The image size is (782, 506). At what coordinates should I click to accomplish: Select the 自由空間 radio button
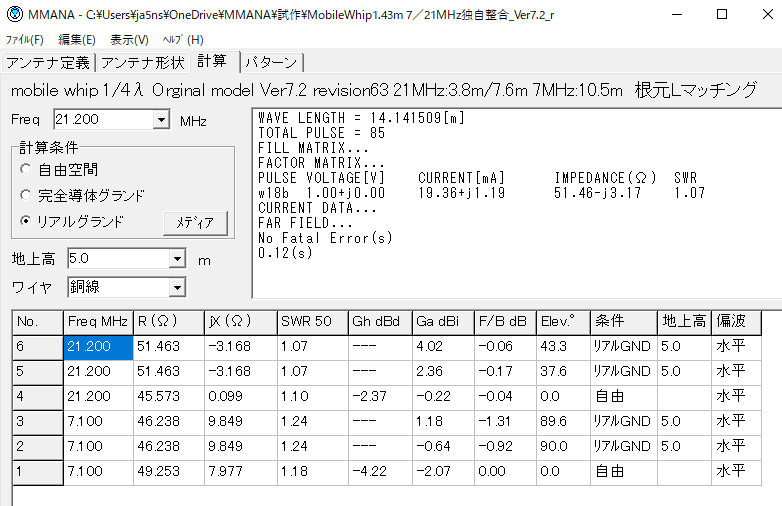click(25, 169)
